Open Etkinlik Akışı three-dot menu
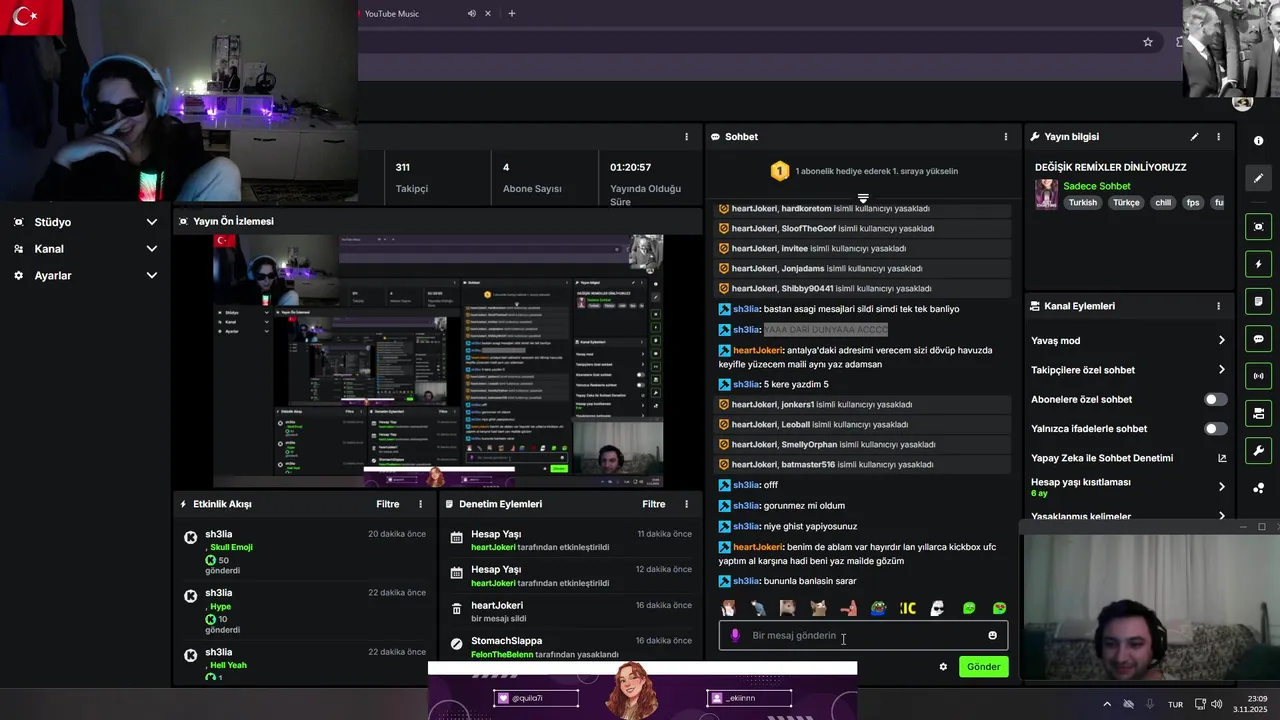The width and height of the screenshot is (1280, 720). point(420,504)
